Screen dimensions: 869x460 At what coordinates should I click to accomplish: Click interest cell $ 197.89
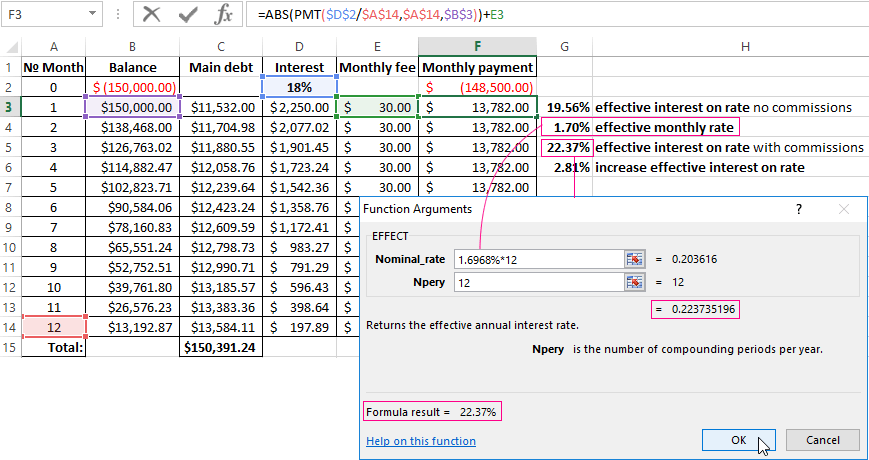click(x=299, y=327)
